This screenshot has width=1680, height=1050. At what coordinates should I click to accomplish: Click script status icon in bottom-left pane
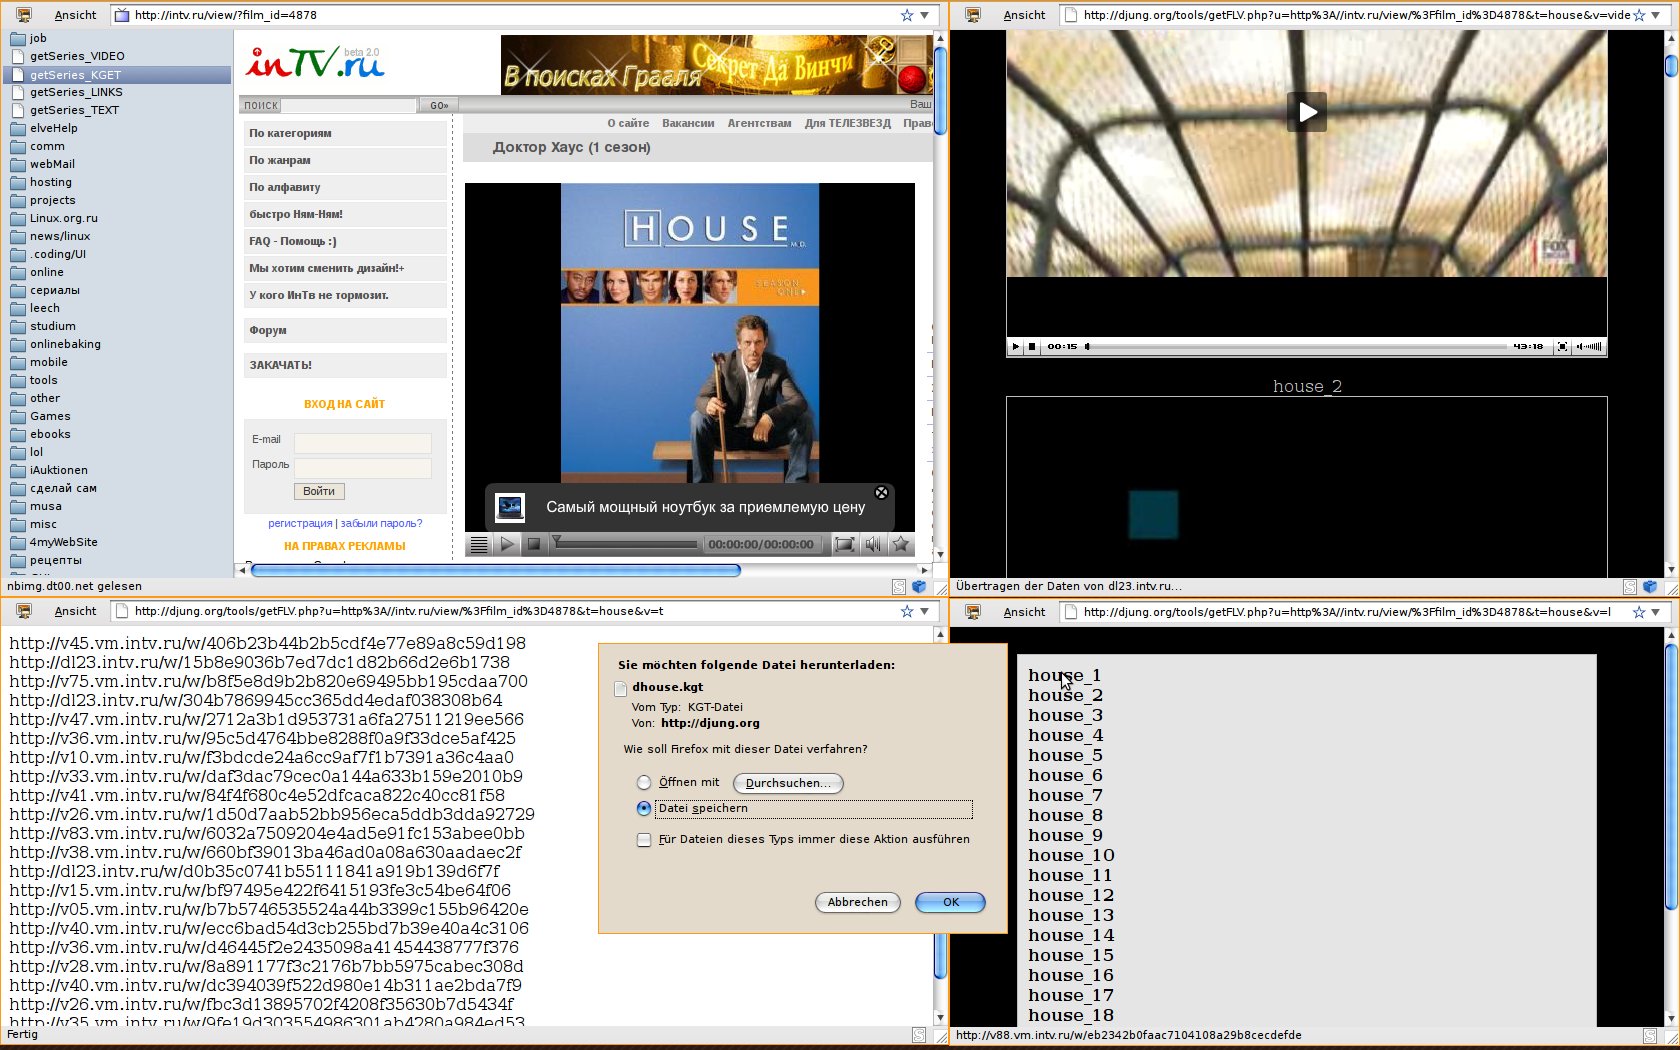(x=918, y=1035)
